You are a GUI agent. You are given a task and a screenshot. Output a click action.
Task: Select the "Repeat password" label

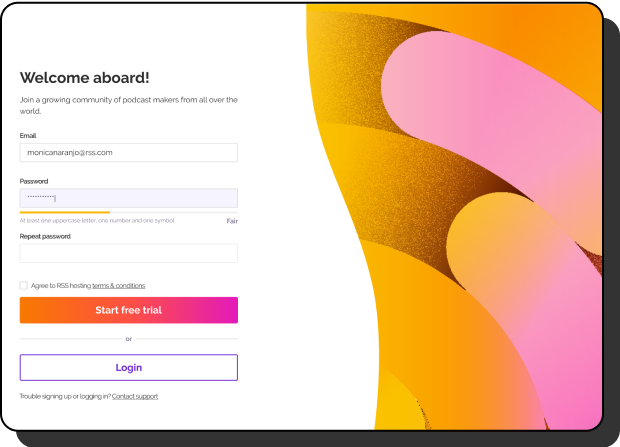pos(45,236)
